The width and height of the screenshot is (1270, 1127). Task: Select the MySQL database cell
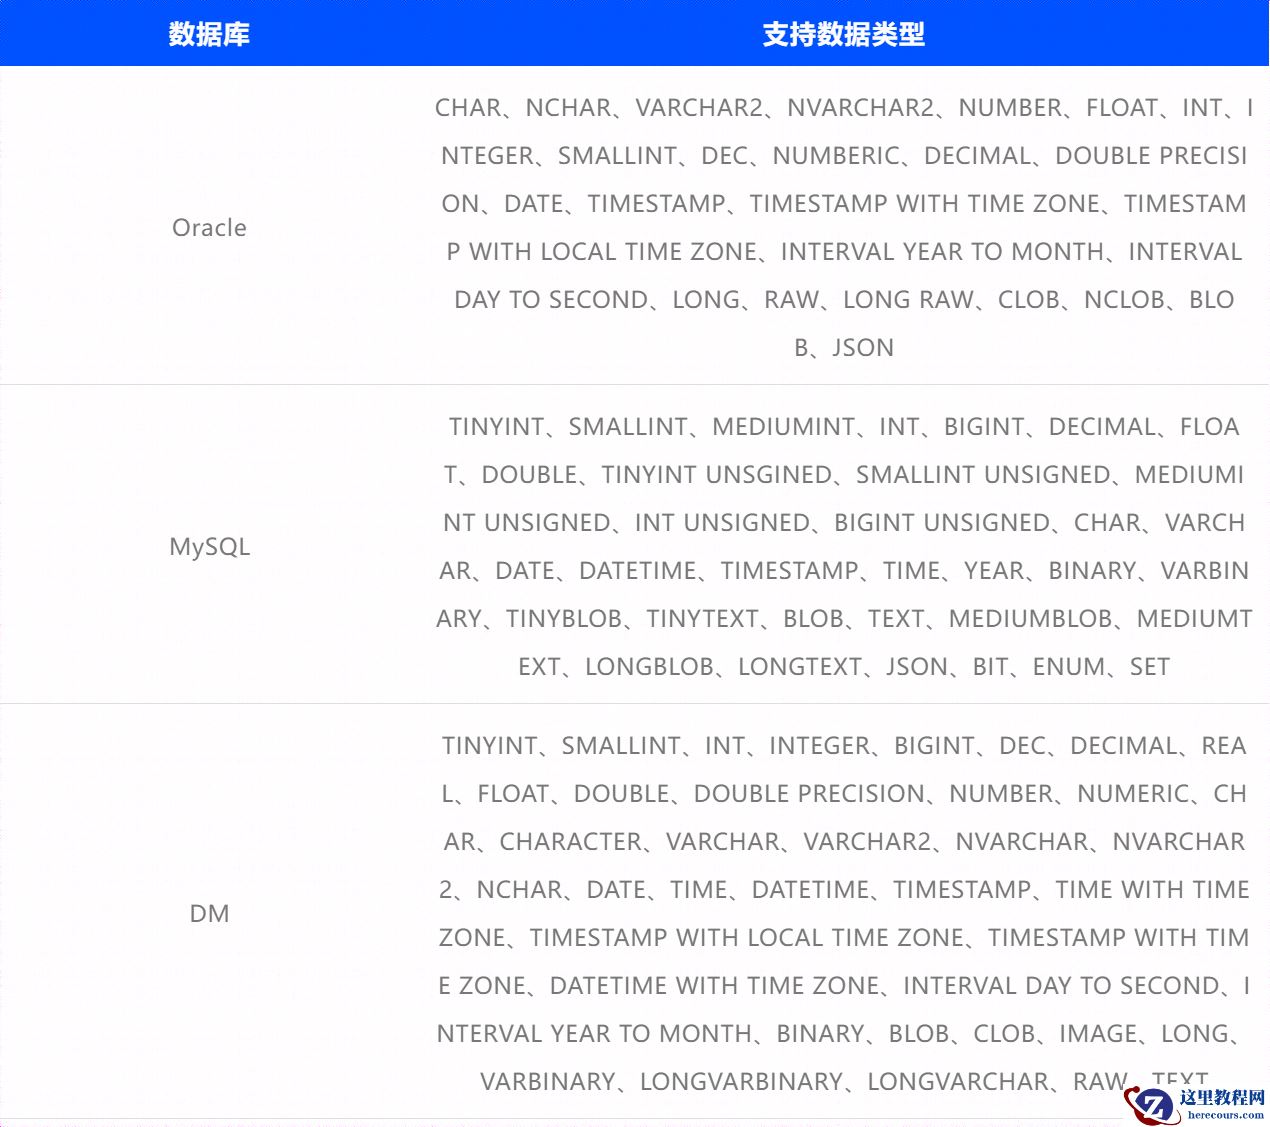209,546
